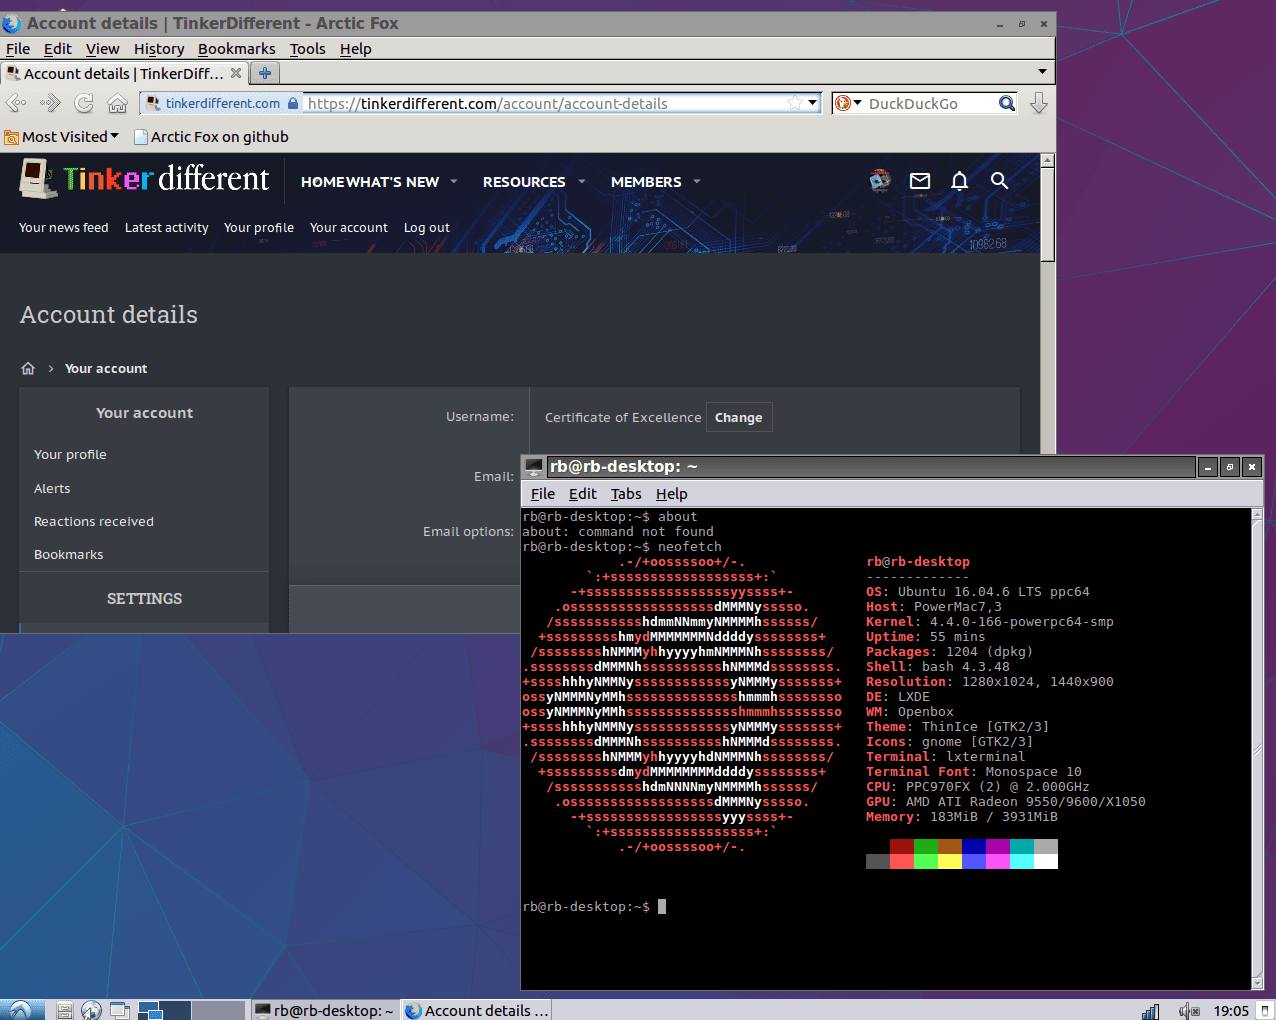Reload the current page in Arctic Fox
This screenshot has height=1020, width=1276.
click(84, 103)
